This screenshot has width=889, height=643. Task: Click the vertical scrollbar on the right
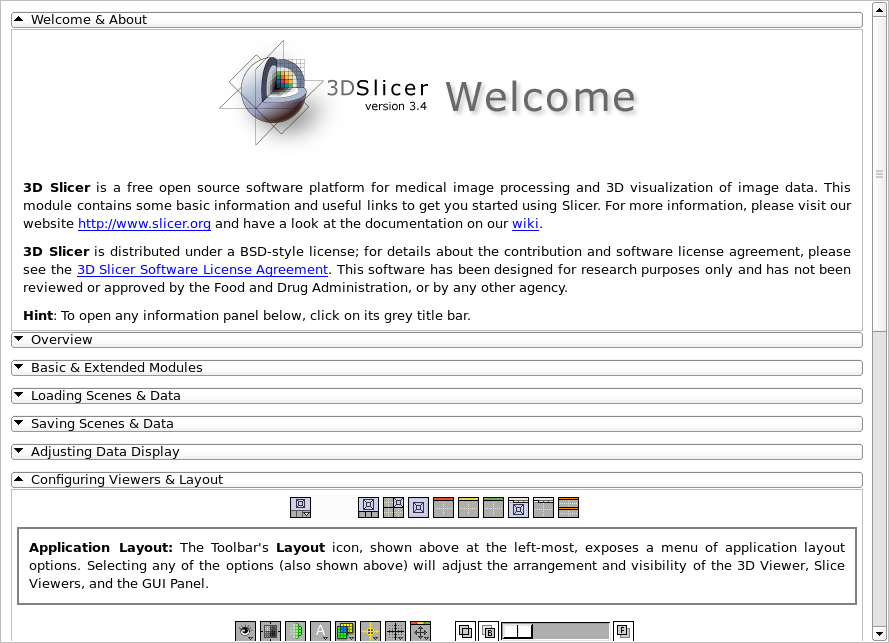[879, 172]
